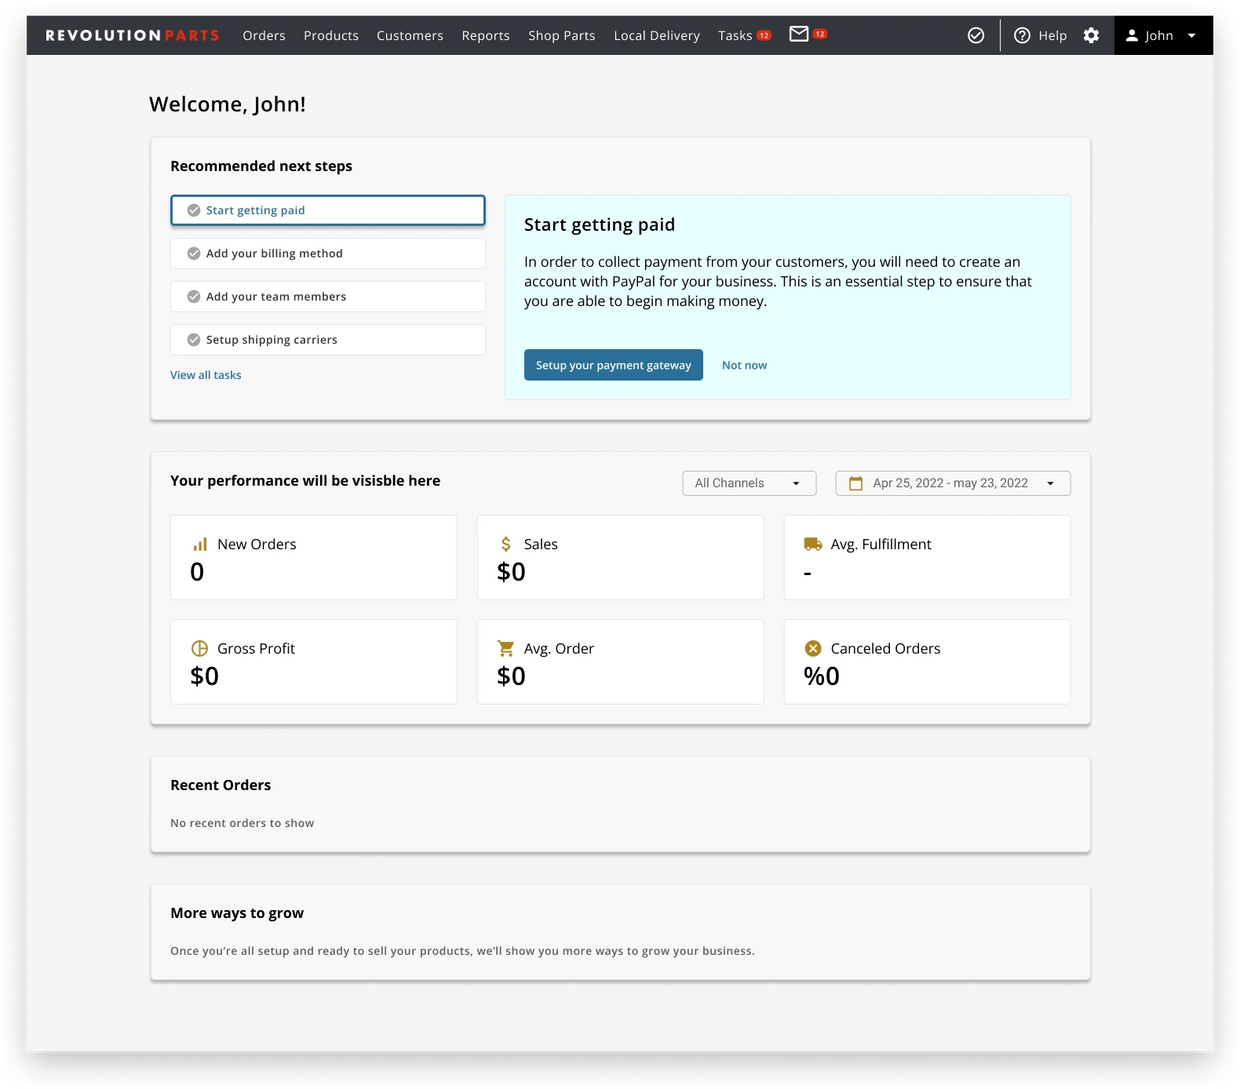Click the Avg. Fulfillment truck icon

pos(813,544)
